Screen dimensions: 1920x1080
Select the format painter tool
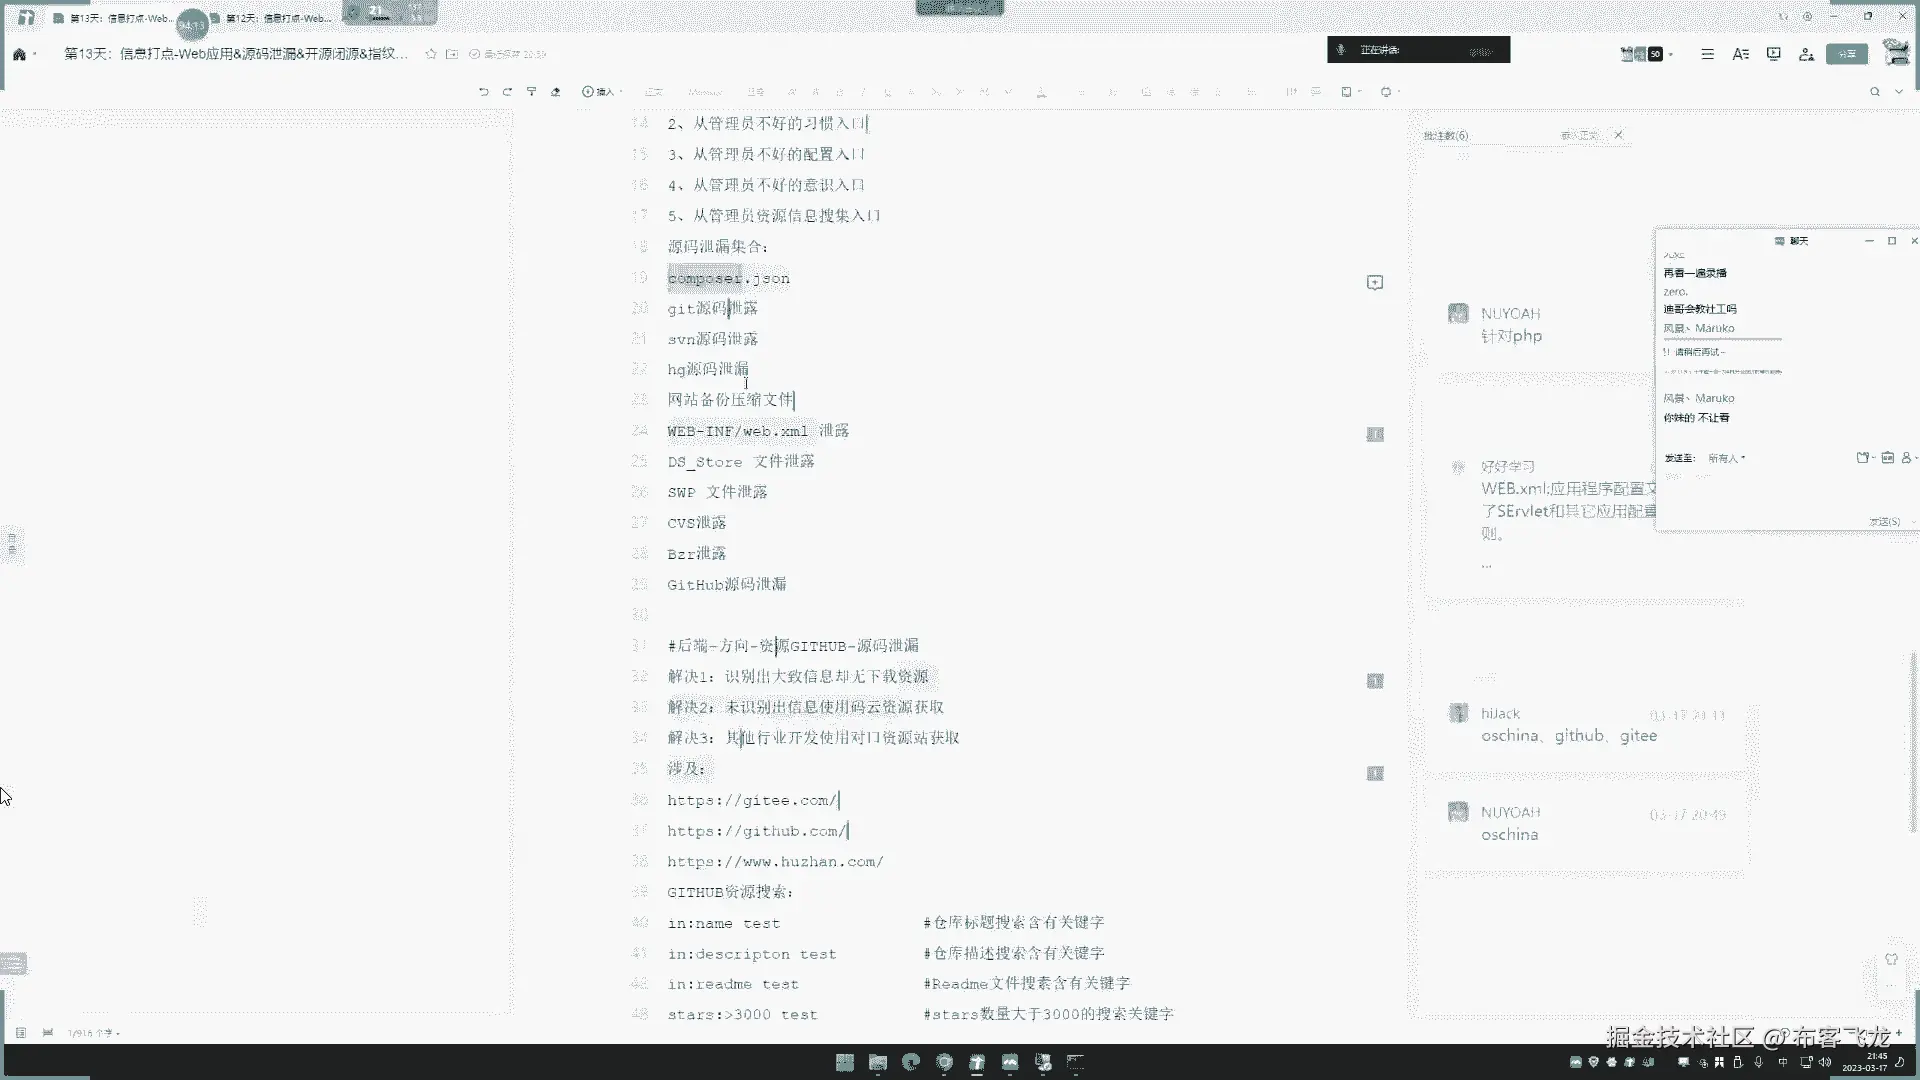(x=531, y=91)
